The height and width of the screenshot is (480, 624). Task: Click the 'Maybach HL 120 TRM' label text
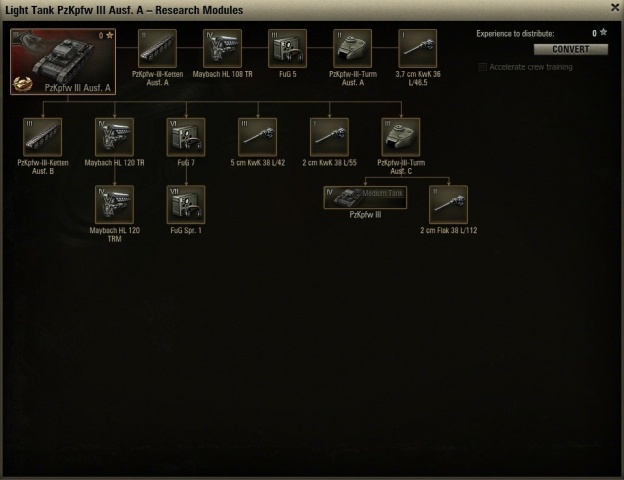point(115,234)
